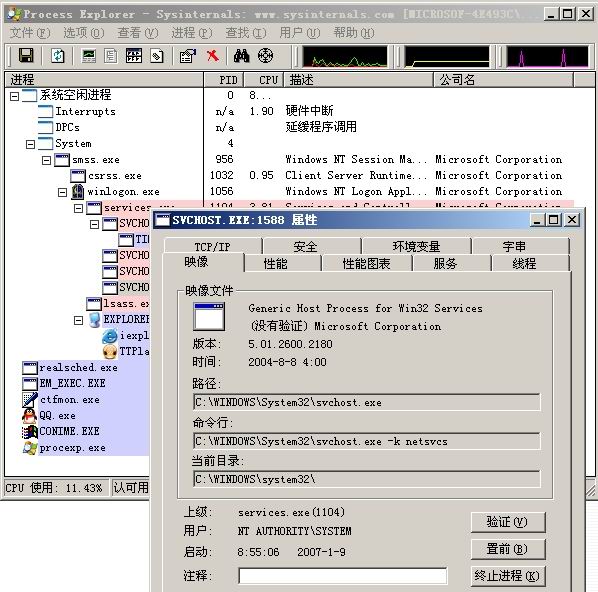Click the DLL/handle view toolbar icon
598x592 pixels.
(157, 56)
